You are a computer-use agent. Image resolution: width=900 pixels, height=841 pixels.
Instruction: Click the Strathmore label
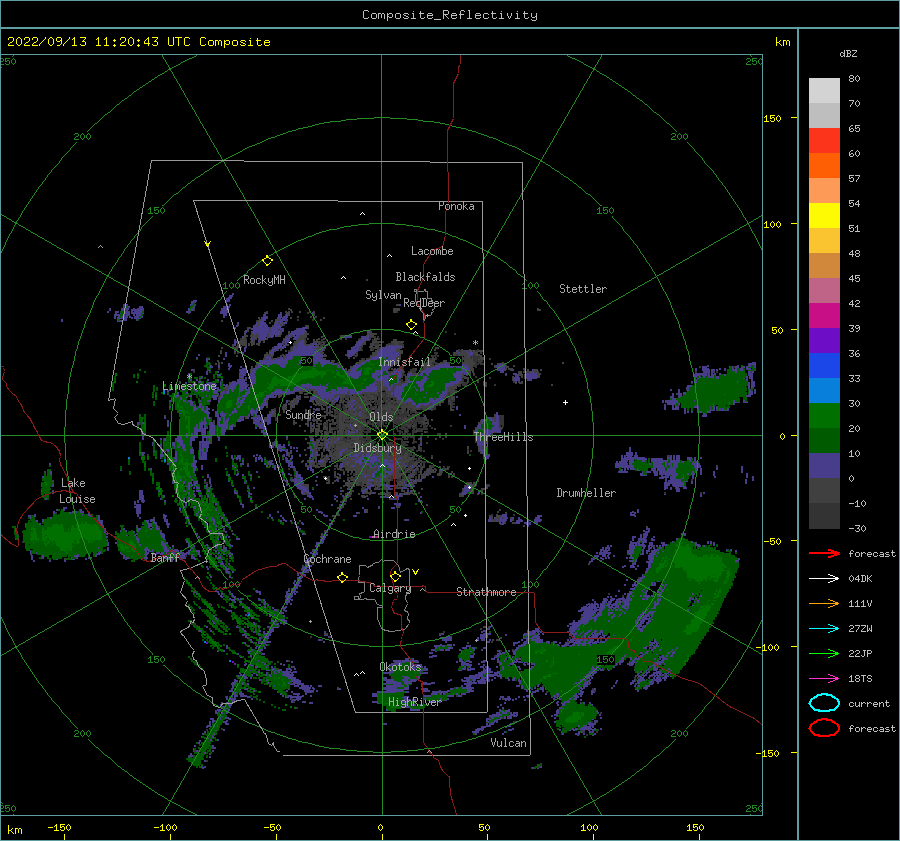[x=486, y=592]
